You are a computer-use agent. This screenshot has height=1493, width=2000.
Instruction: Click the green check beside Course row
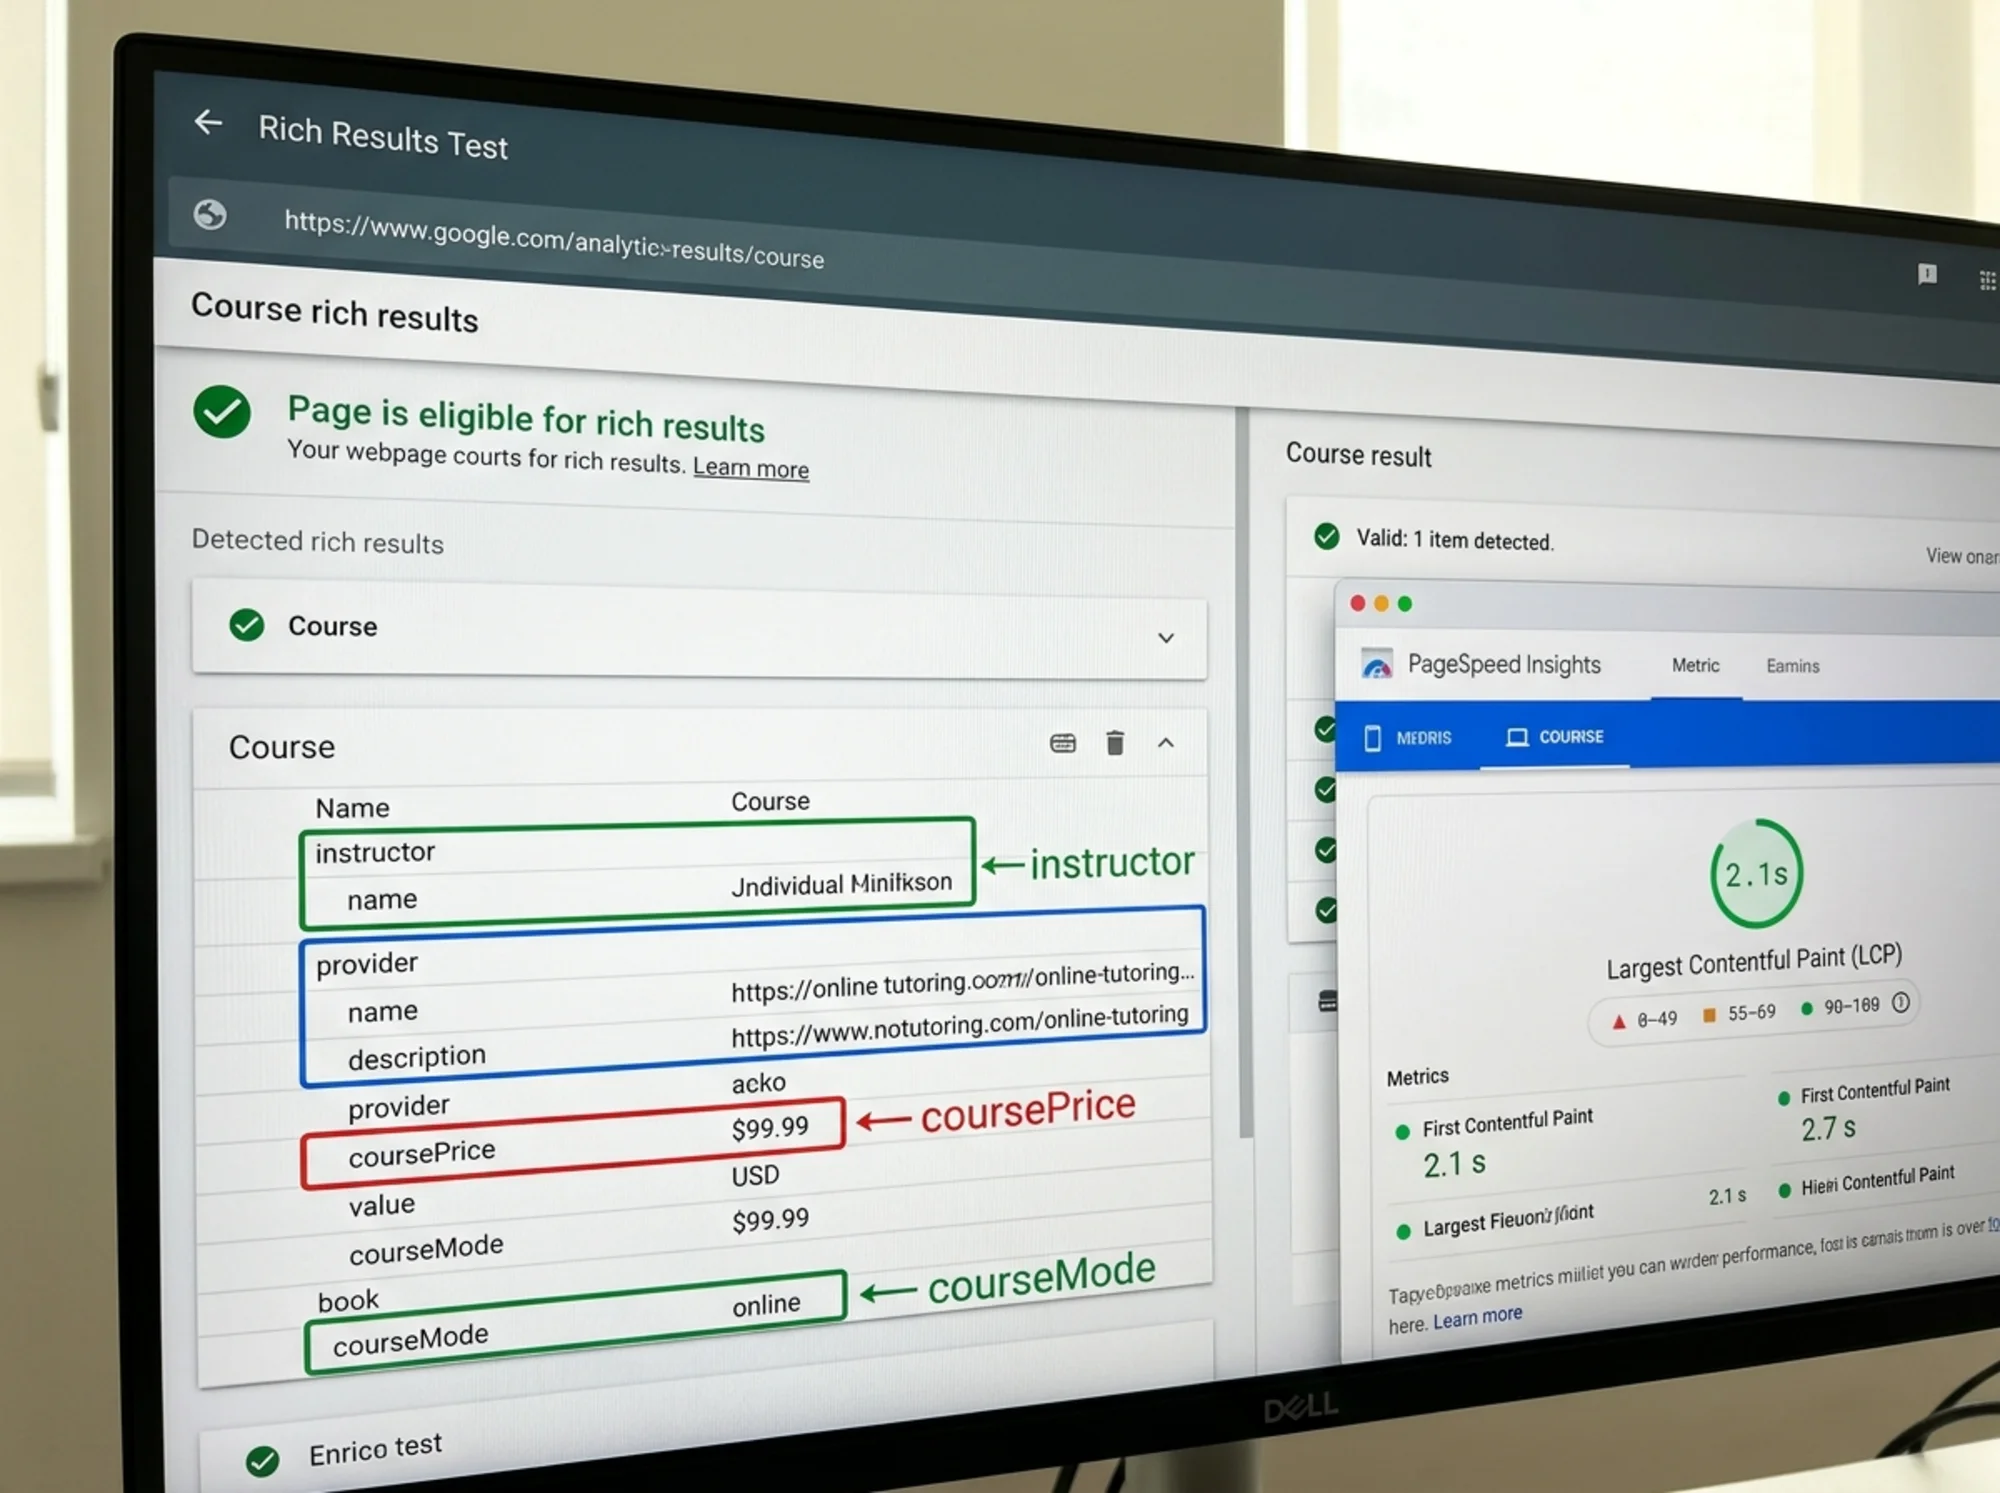(247, 624)
